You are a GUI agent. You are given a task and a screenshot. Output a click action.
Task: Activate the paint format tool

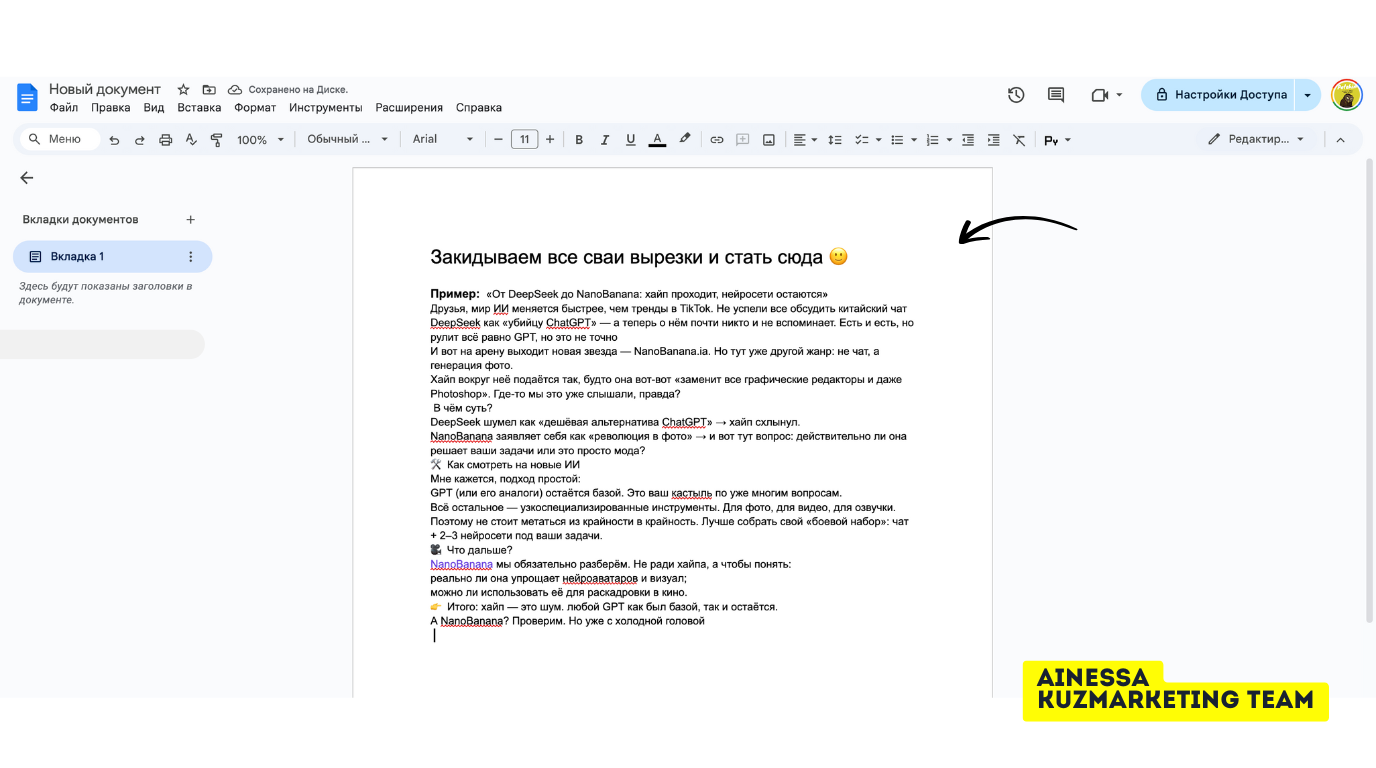tap(217, 140)
